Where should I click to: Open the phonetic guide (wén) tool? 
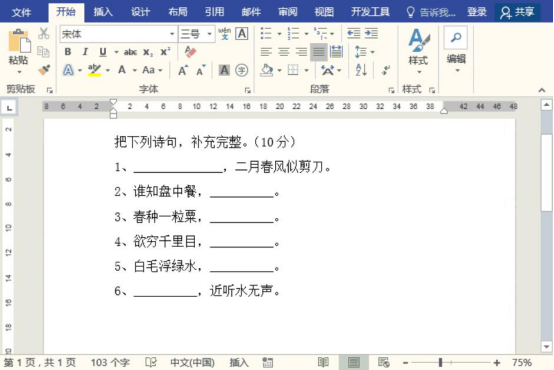pos(224,34)
